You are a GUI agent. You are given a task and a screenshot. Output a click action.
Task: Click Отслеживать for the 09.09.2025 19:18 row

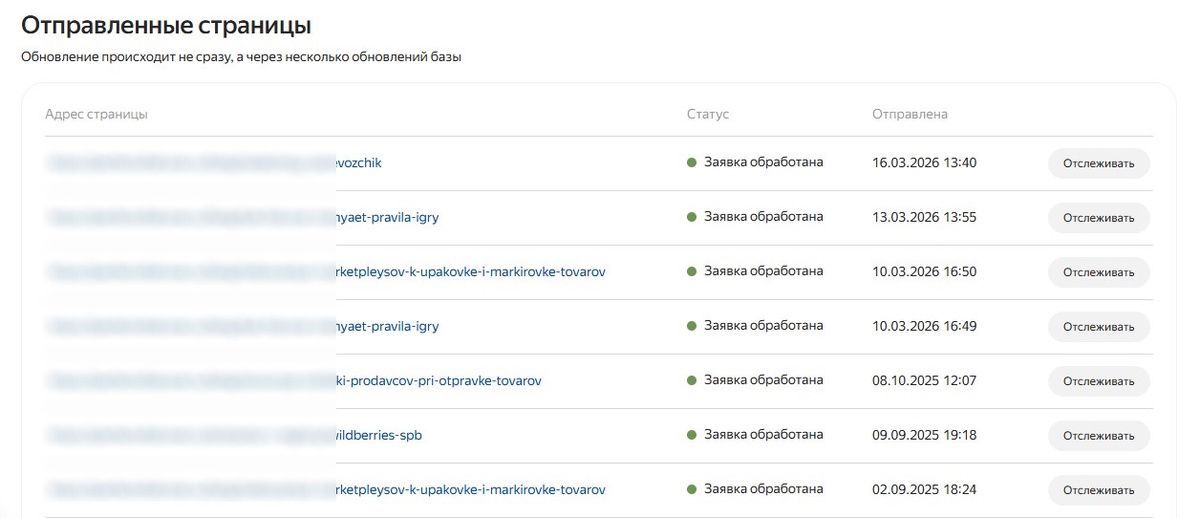[x=1099, y=435]
